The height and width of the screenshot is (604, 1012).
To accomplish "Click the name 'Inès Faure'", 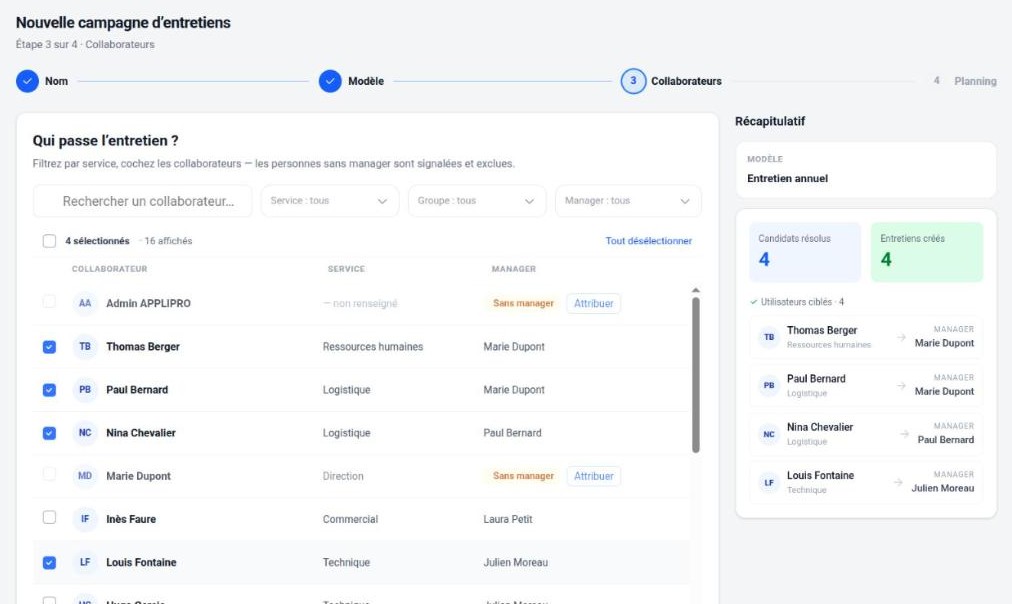I will [x=131, y=519].
